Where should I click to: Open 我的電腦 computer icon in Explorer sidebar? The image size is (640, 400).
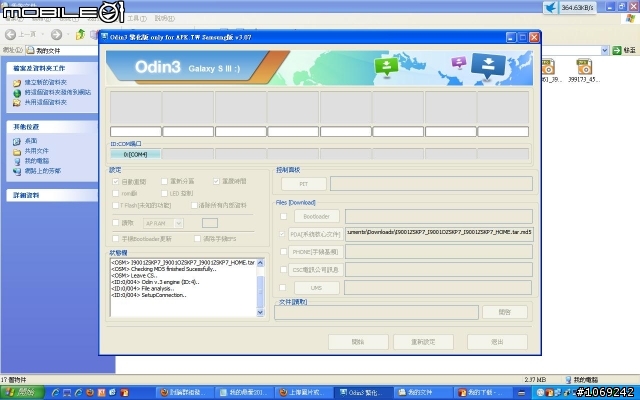pyautogui.click(x=17, y=162)
